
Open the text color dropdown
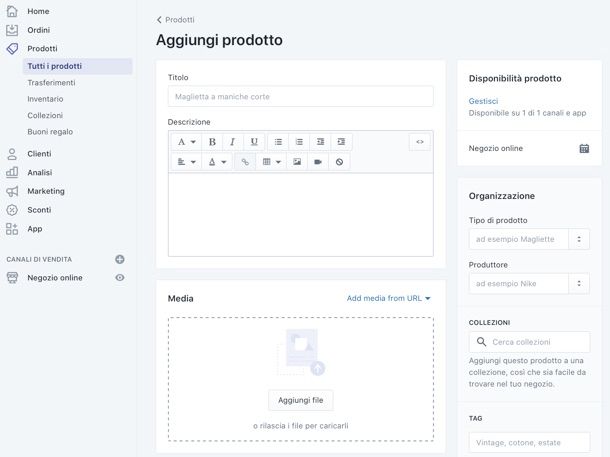pos(217,162)
